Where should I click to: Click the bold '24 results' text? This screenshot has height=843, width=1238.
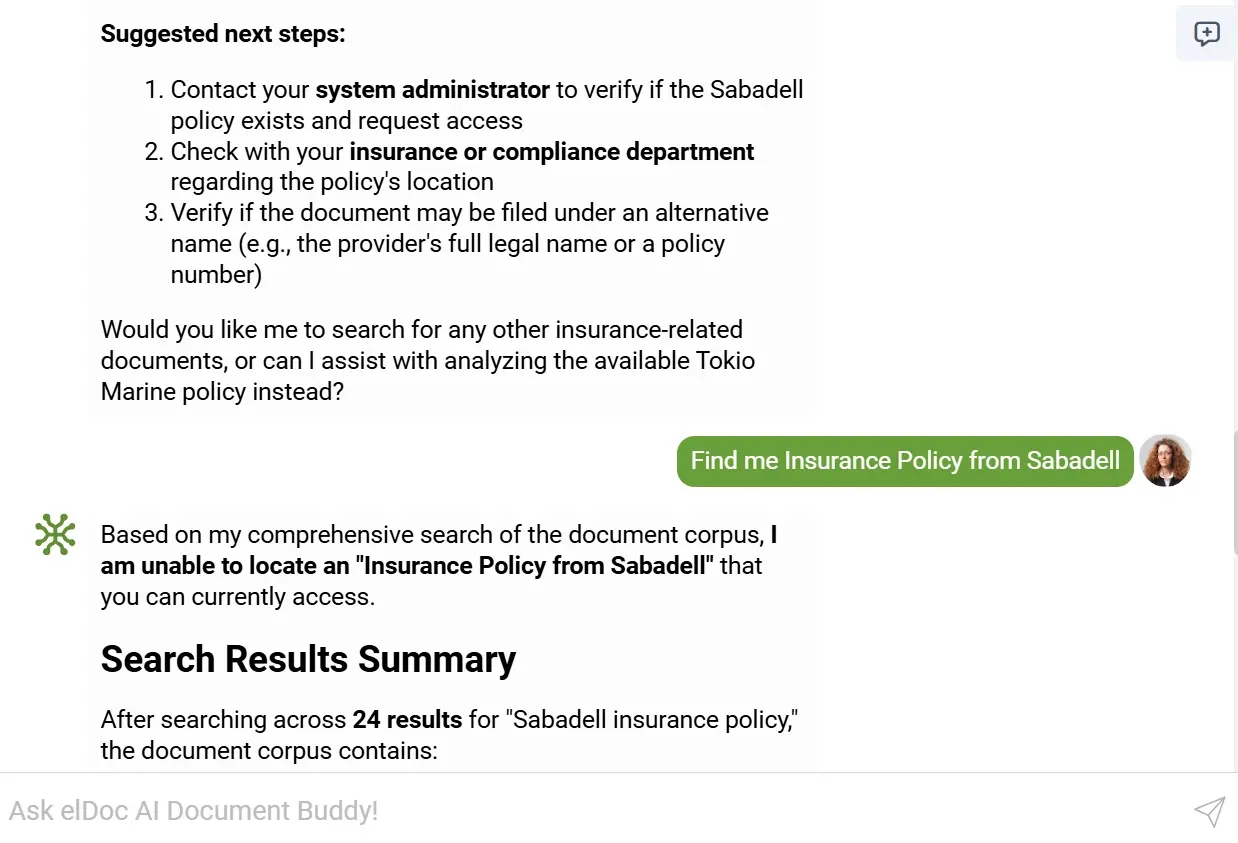coord(407,720)
